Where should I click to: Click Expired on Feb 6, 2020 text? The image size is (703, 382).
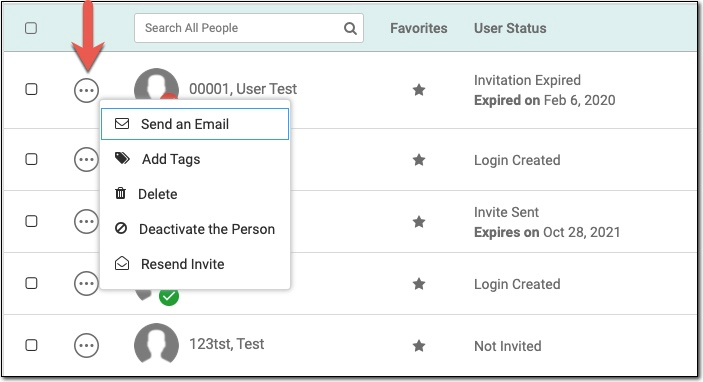[544, 100]
